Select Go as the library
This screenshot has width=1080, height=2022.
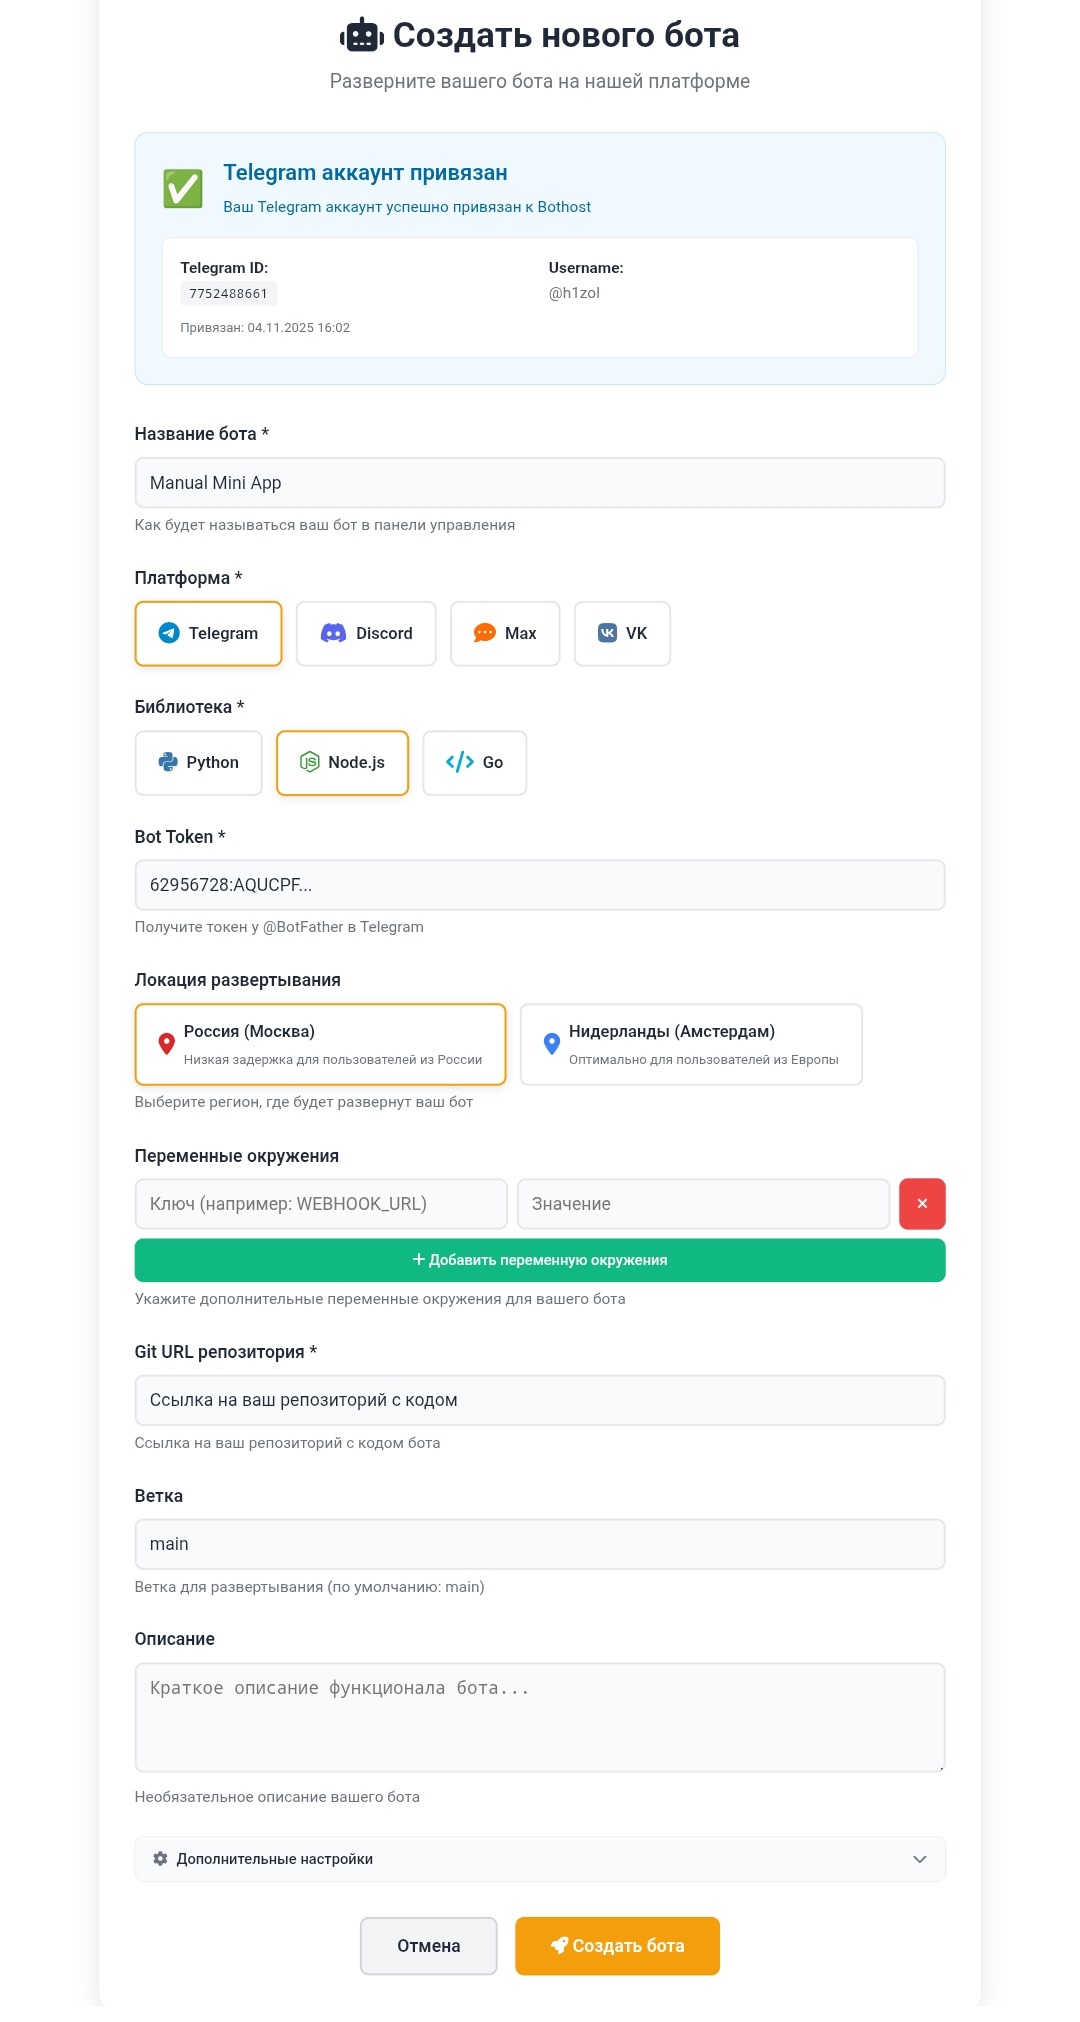(474, 762)
